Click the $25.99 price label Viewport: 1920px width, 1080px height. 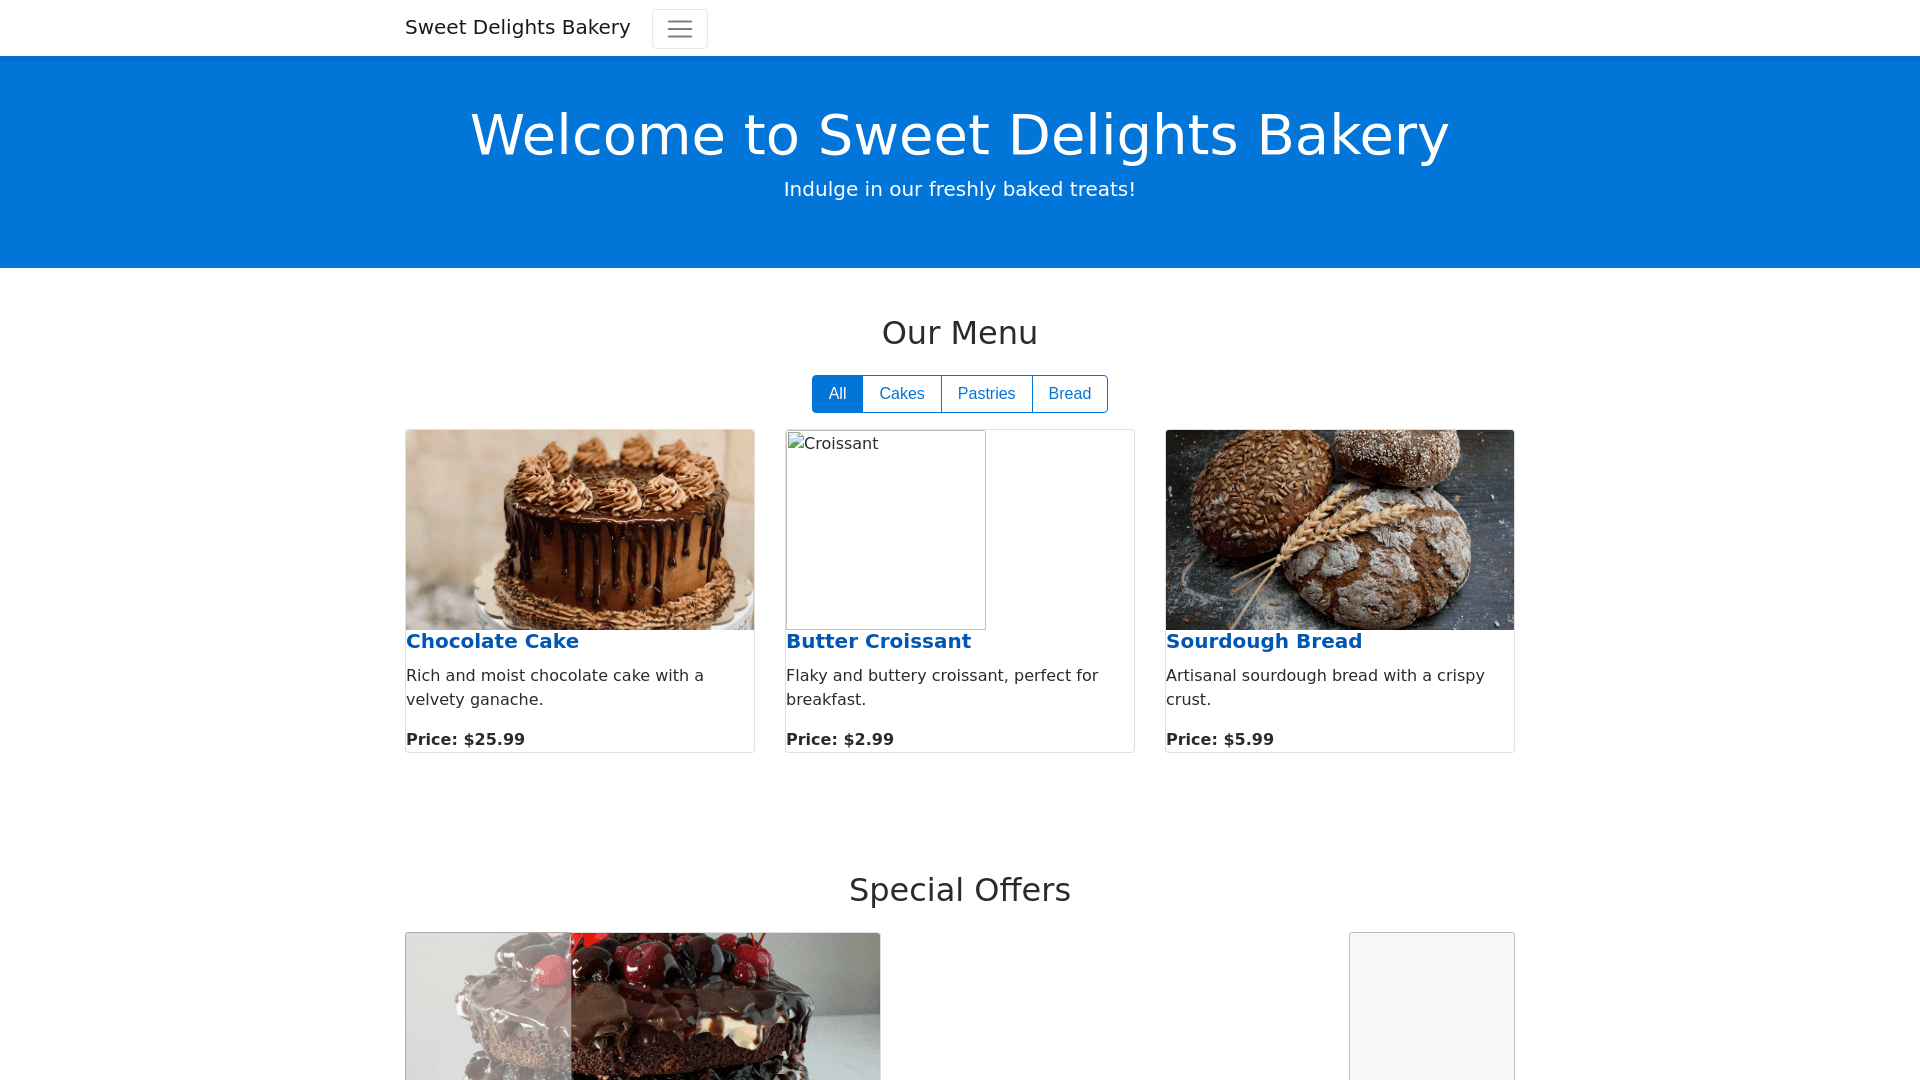coord(465,740)
